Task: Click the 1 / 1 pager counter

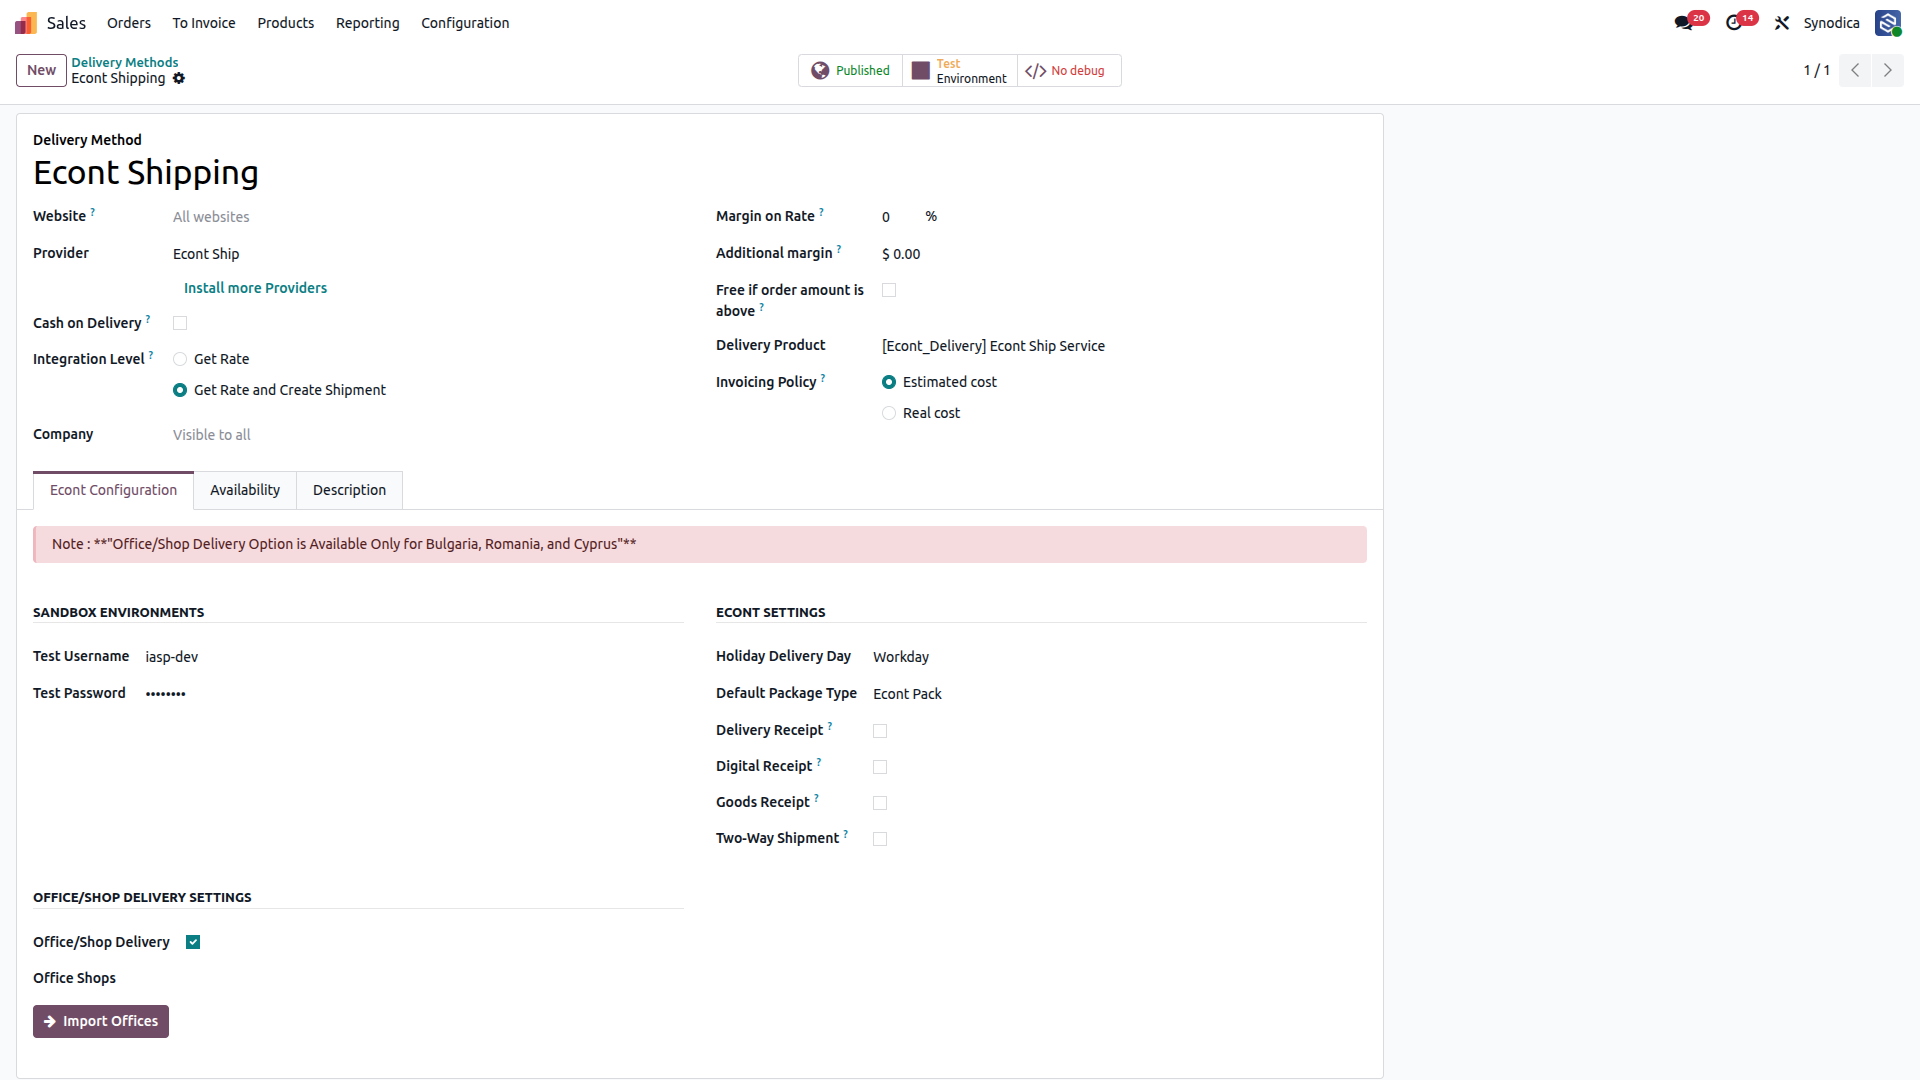Action: tap(1816, 70)
